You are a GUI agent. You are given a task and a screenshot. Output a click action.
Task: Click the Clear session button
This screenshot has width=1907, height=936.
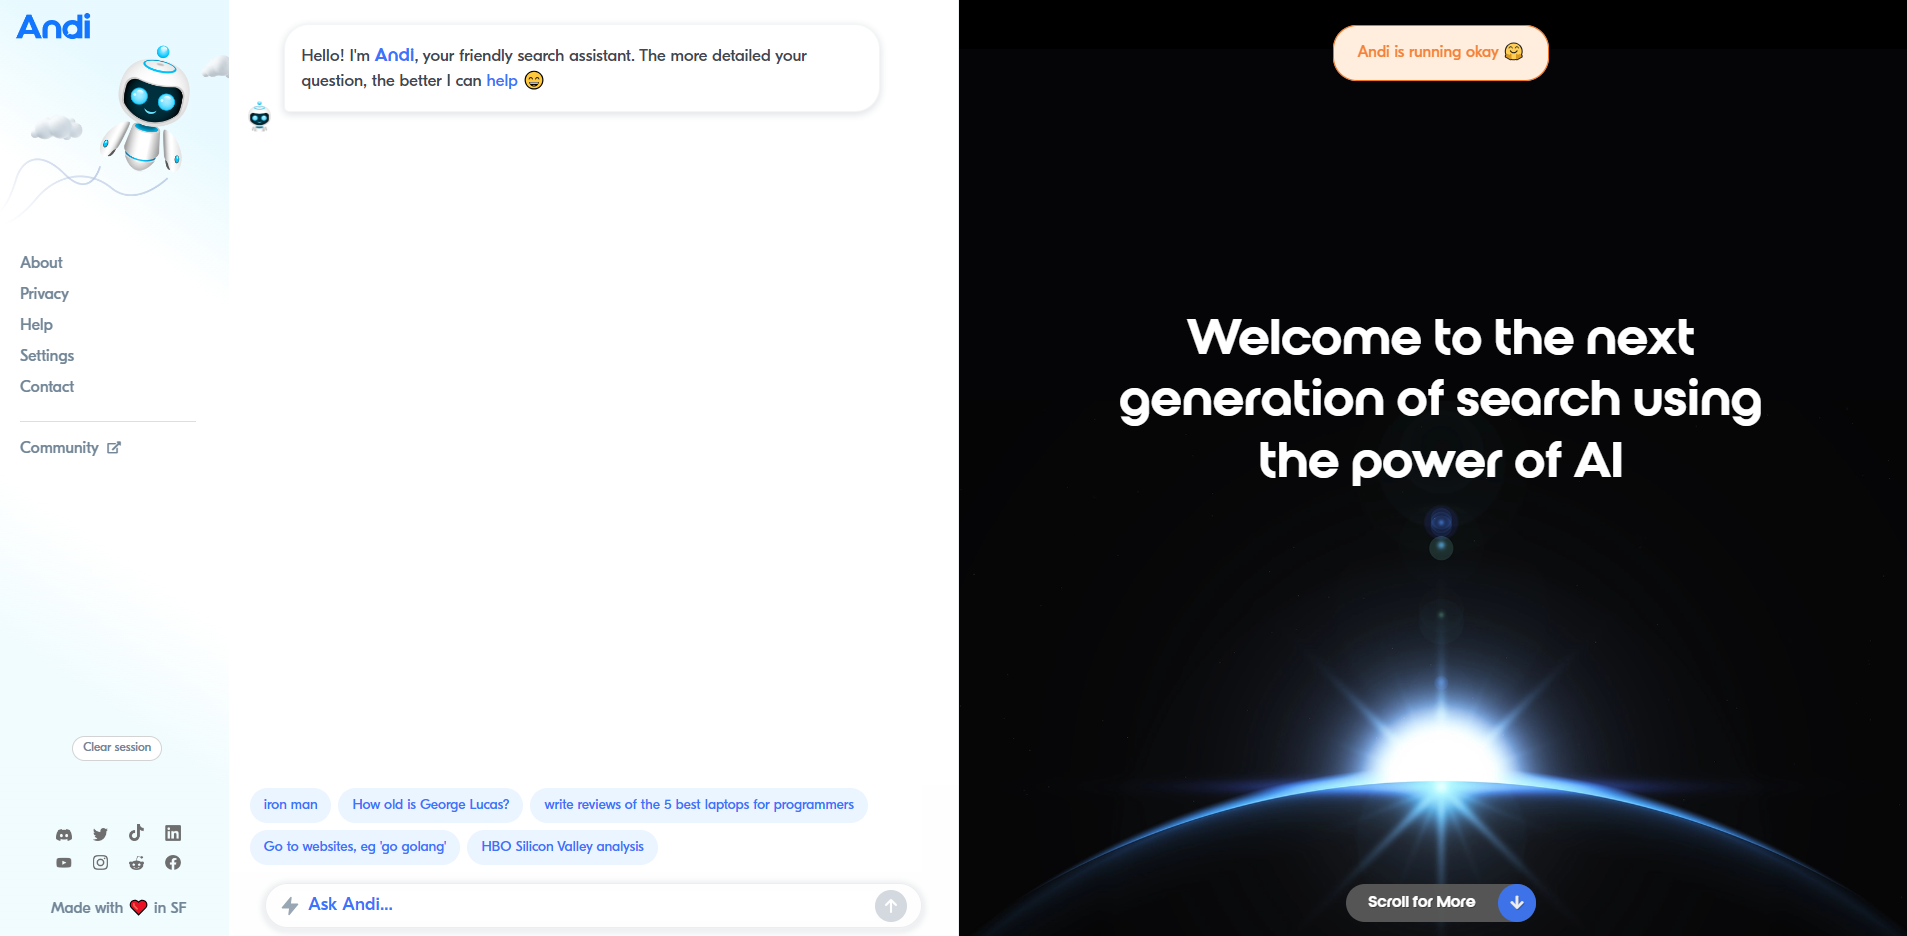coord(117,748)
